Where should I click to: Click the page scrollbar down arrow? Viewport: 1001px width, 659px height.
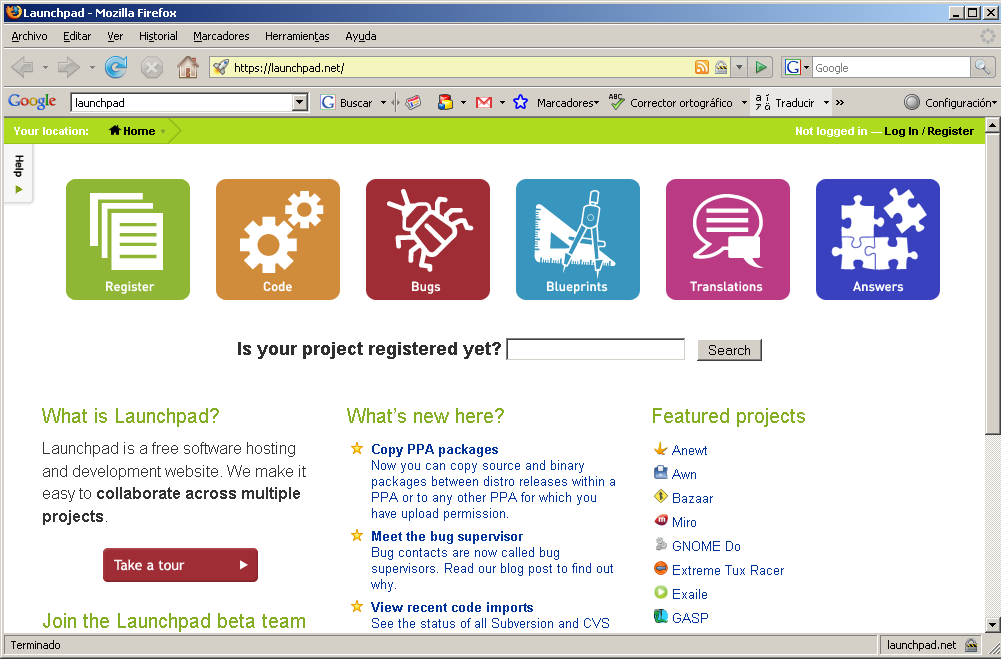pyautogui.click(x=992, y=625)
